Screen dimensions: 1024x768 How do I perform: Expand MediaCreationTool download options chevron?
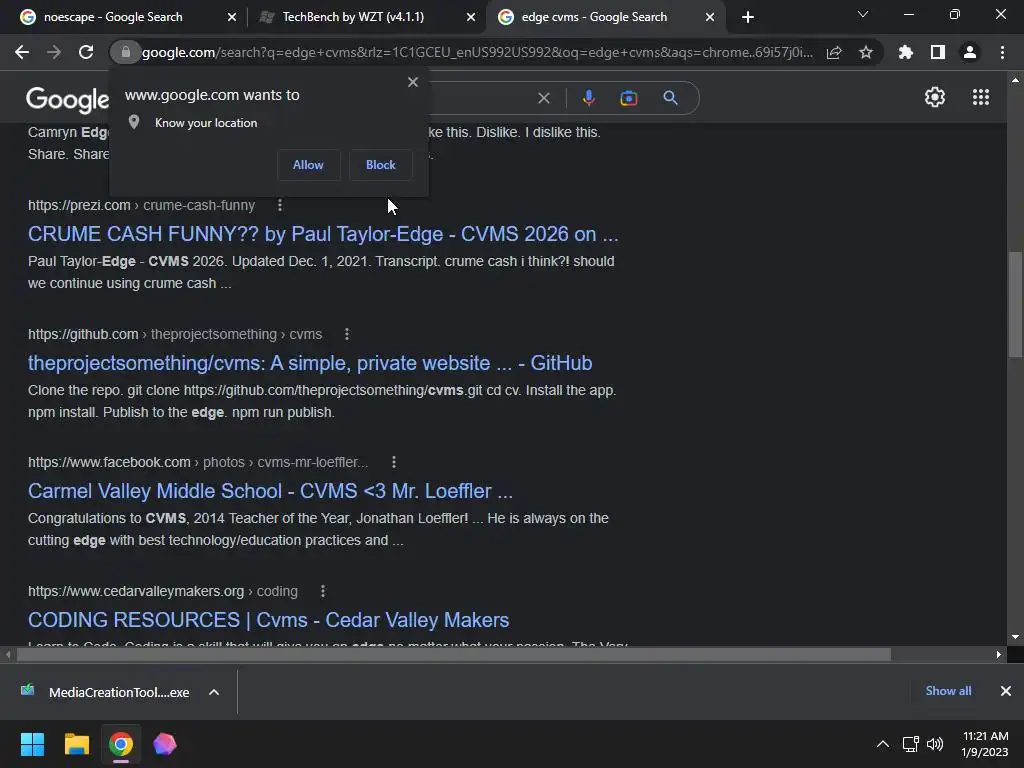214,692
